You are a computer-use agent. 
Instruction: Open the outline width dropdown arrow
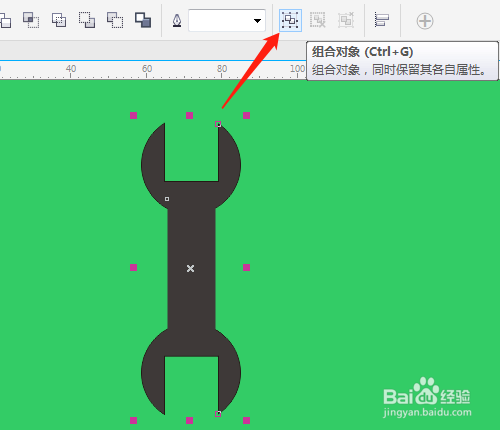coord(257,21)
